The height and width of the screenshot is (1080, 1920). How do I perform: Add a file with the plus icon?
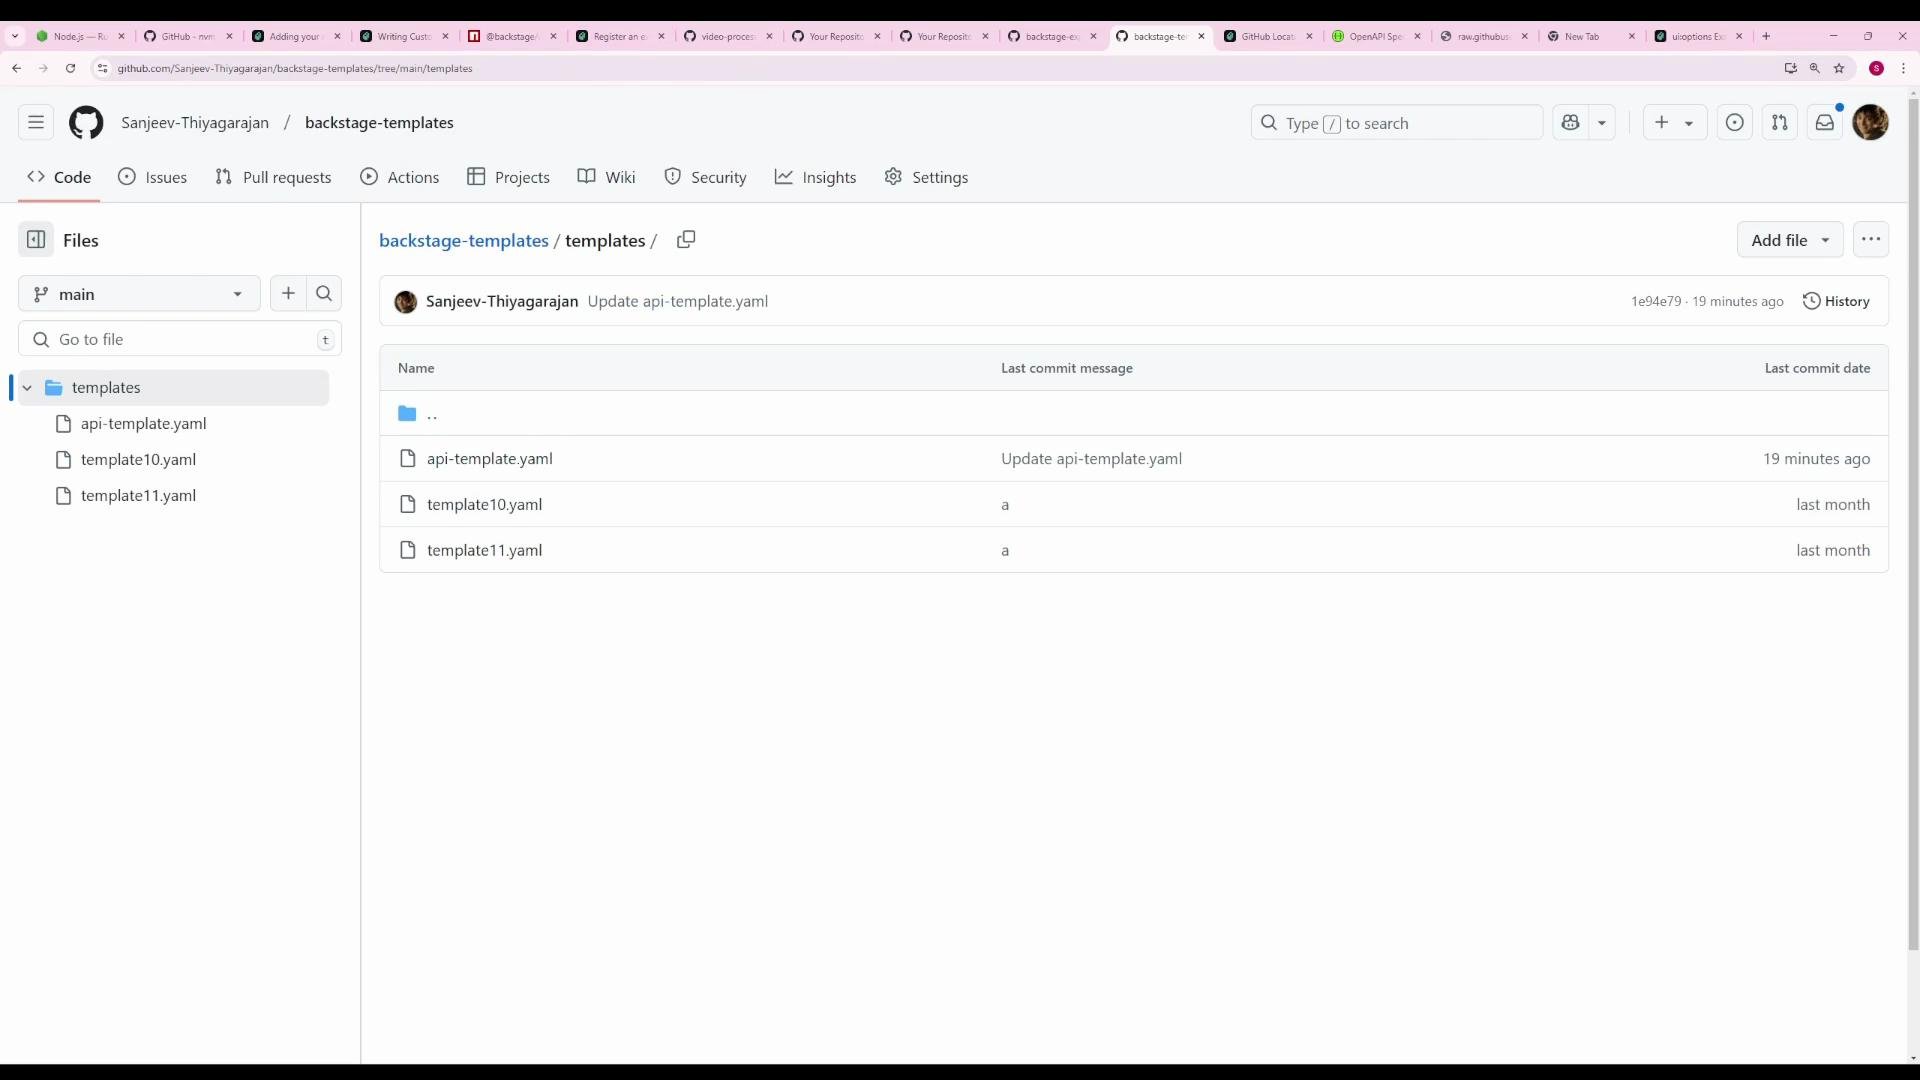288,293
